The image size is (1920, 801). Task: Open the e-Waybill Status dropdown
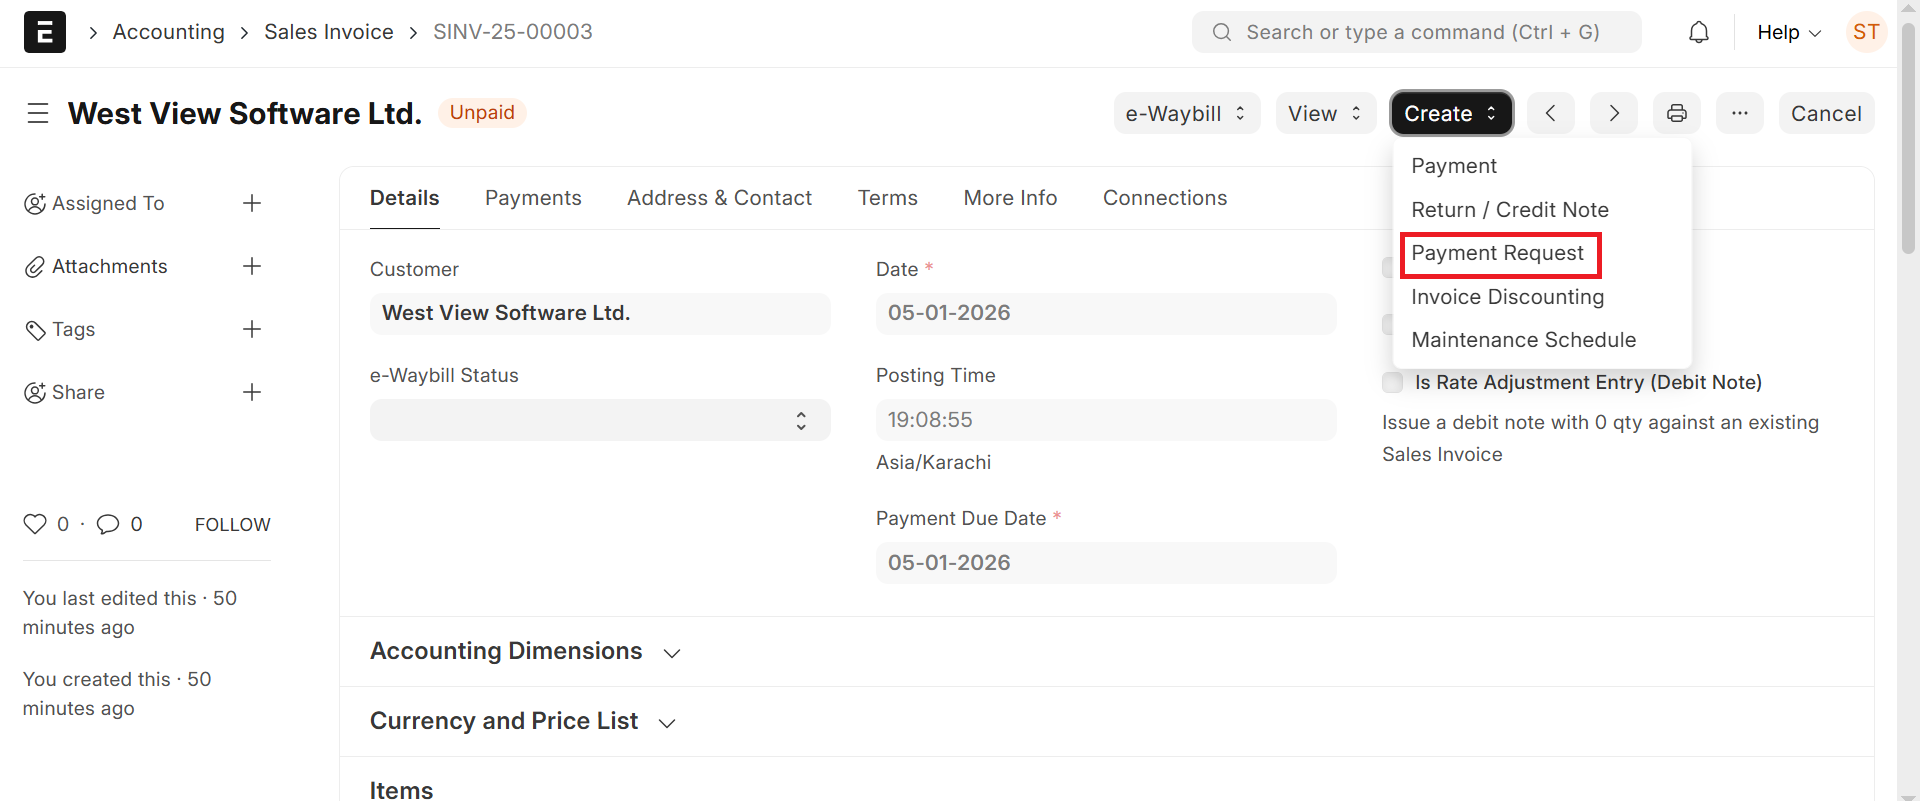[x=600, y=420]
